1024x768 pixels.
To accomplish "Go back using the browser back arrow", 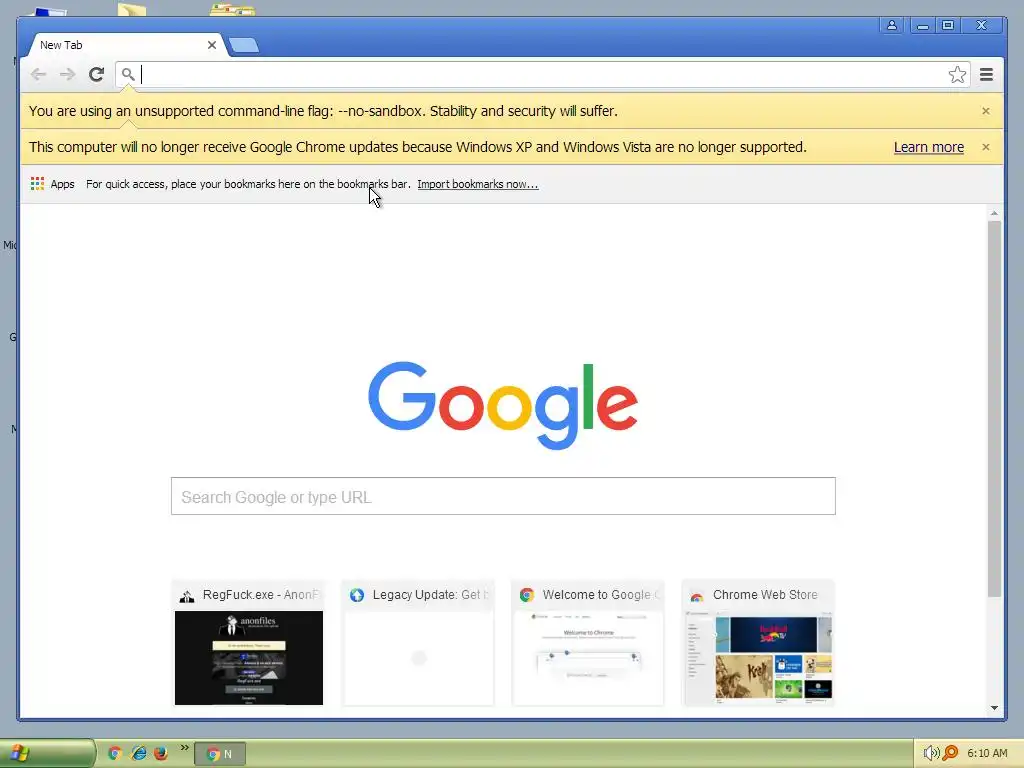I will coord(39,74).
